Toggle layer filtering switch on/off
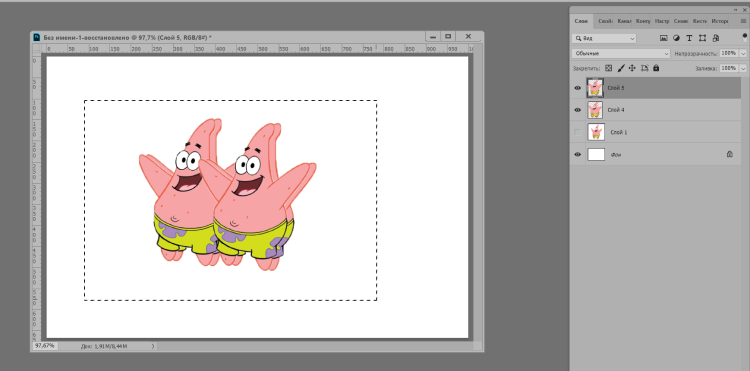 click(x=744, y=38)
